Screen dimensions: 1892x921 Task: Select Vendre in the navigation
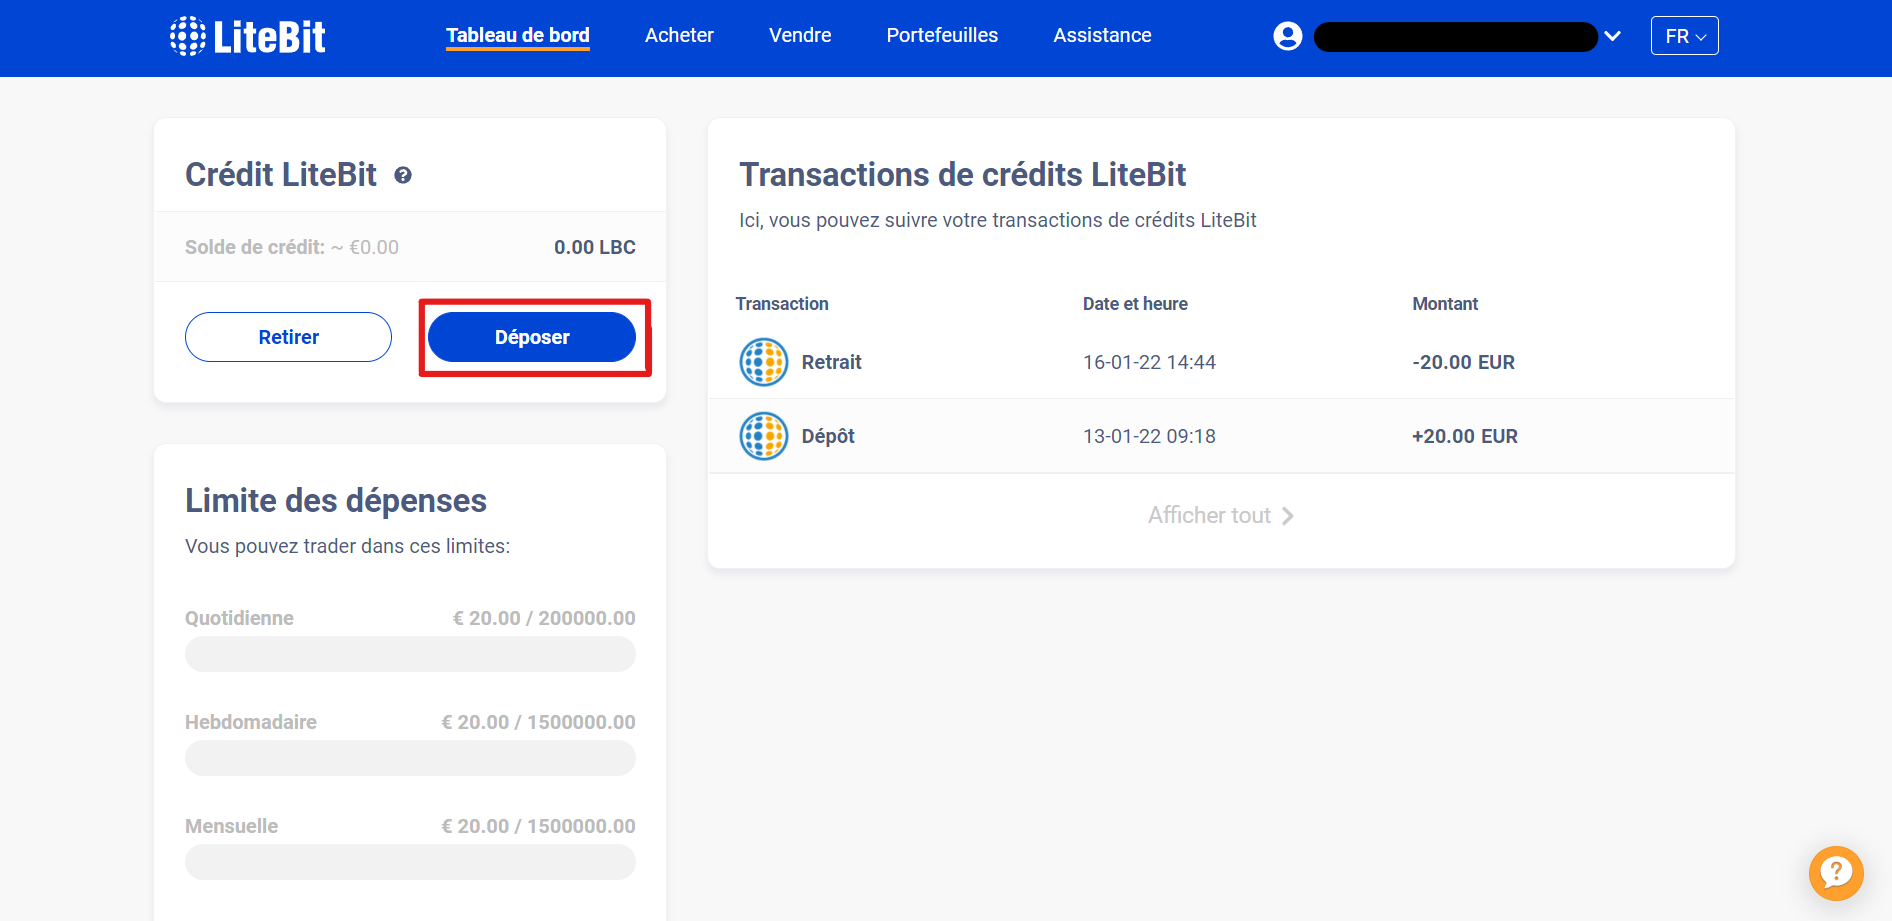click(799, 35)
